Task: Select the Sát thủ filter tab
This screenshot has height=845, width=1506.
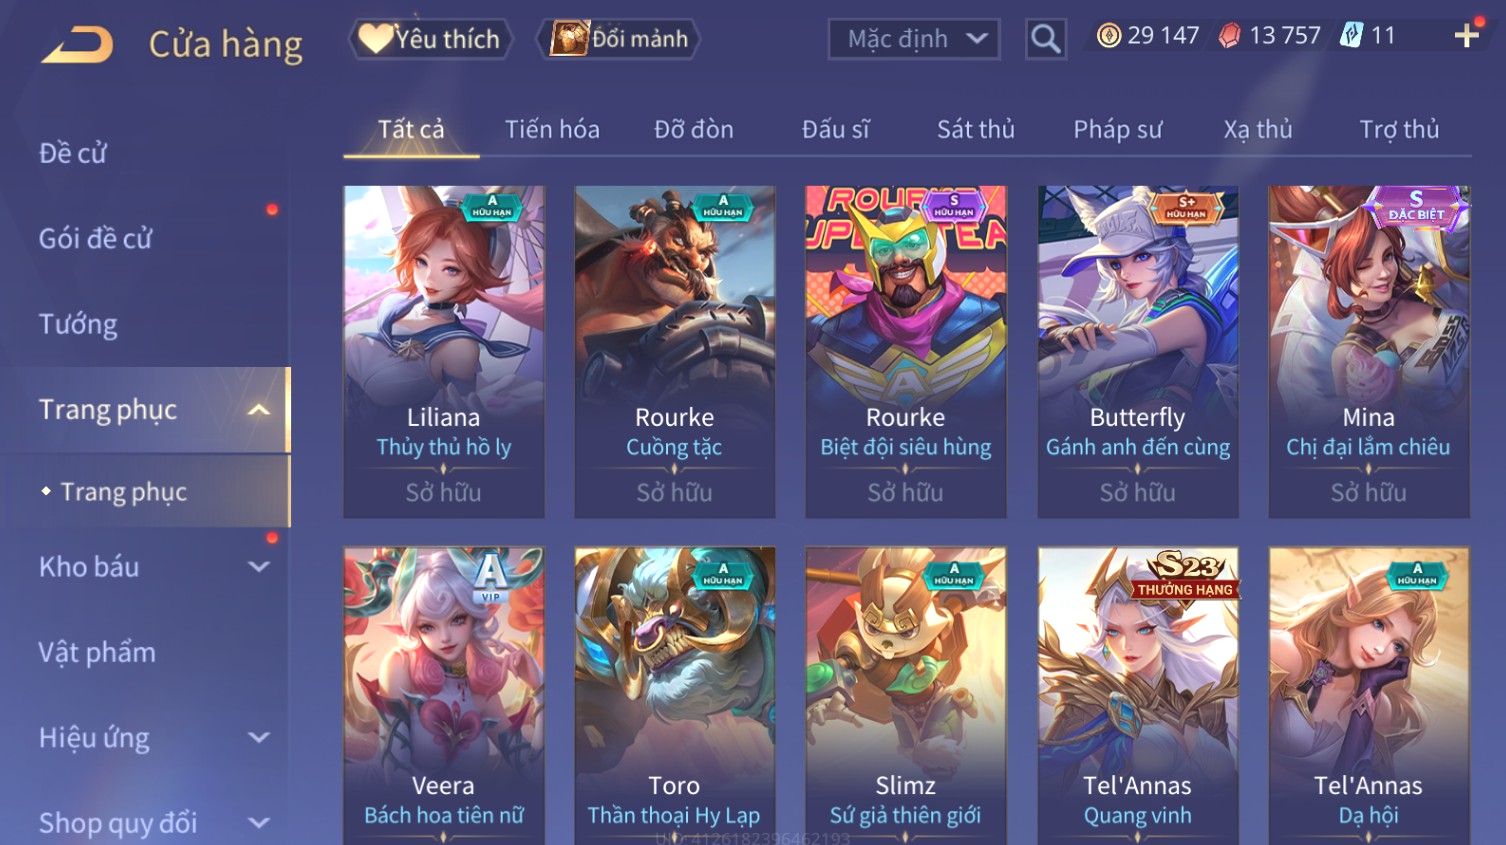Action: (x=975, y=129)
